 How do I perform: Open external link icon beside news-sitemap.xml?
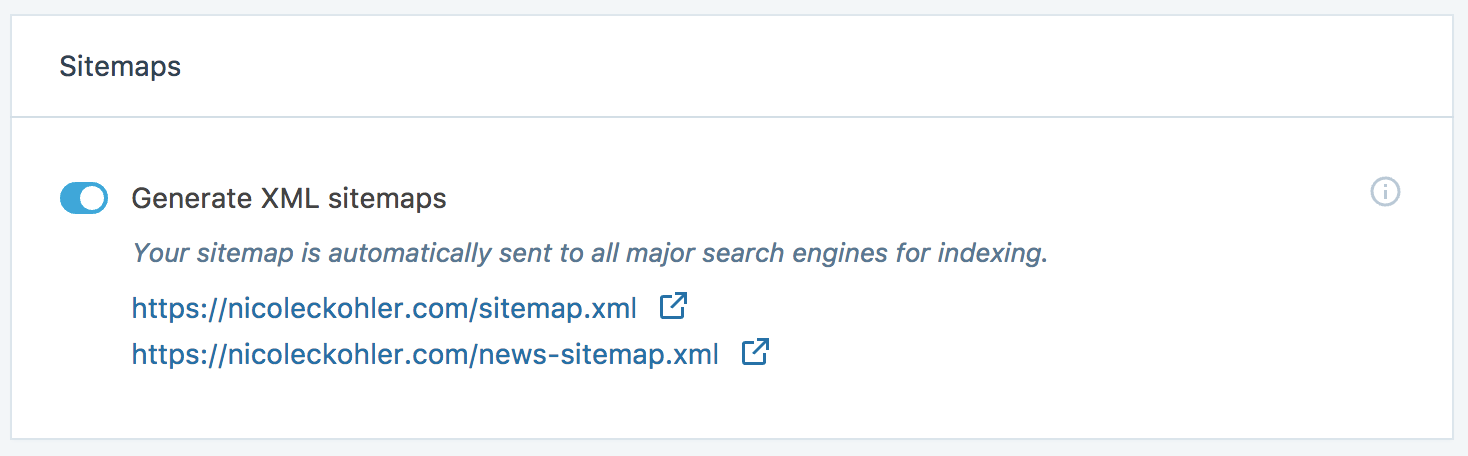tap(755, 352)
